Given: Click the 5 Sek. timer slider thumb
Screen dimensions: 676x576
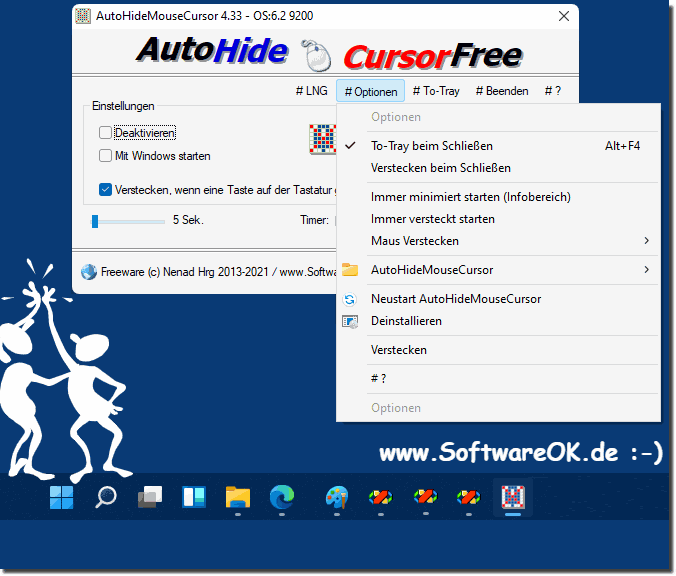Looking at the screenshot, I should [x=95, y=221].
